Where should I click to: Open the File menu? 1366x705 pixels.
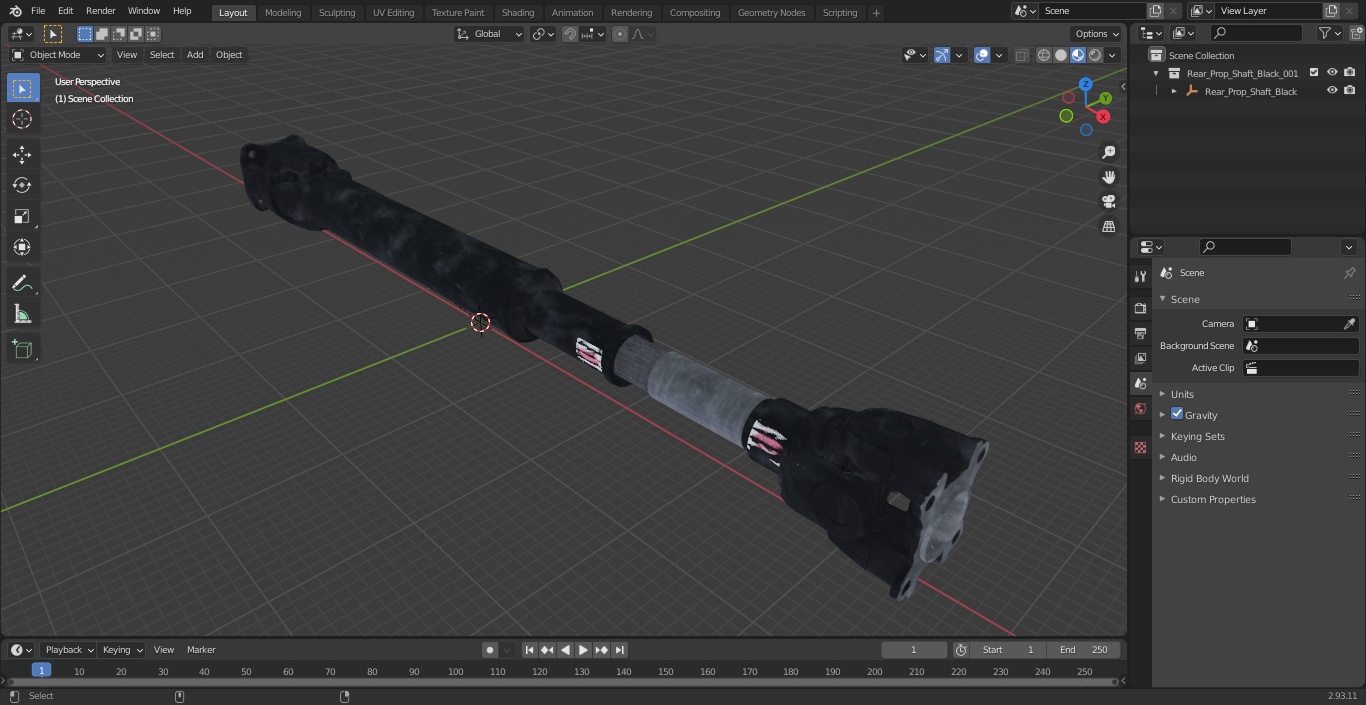[38, 11]
